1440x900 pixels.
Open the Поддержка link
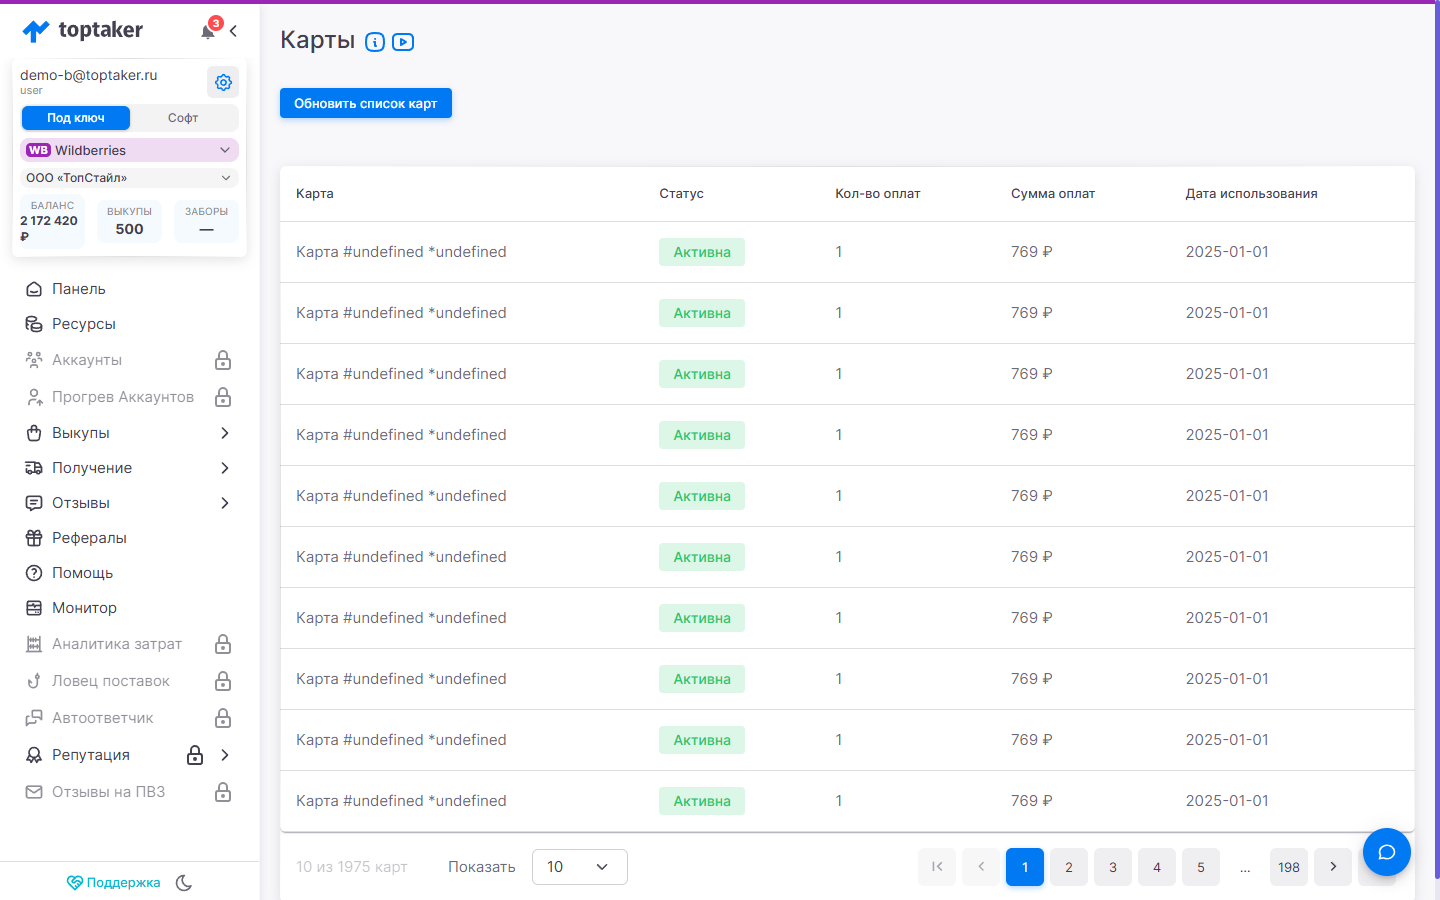(113, 883)
